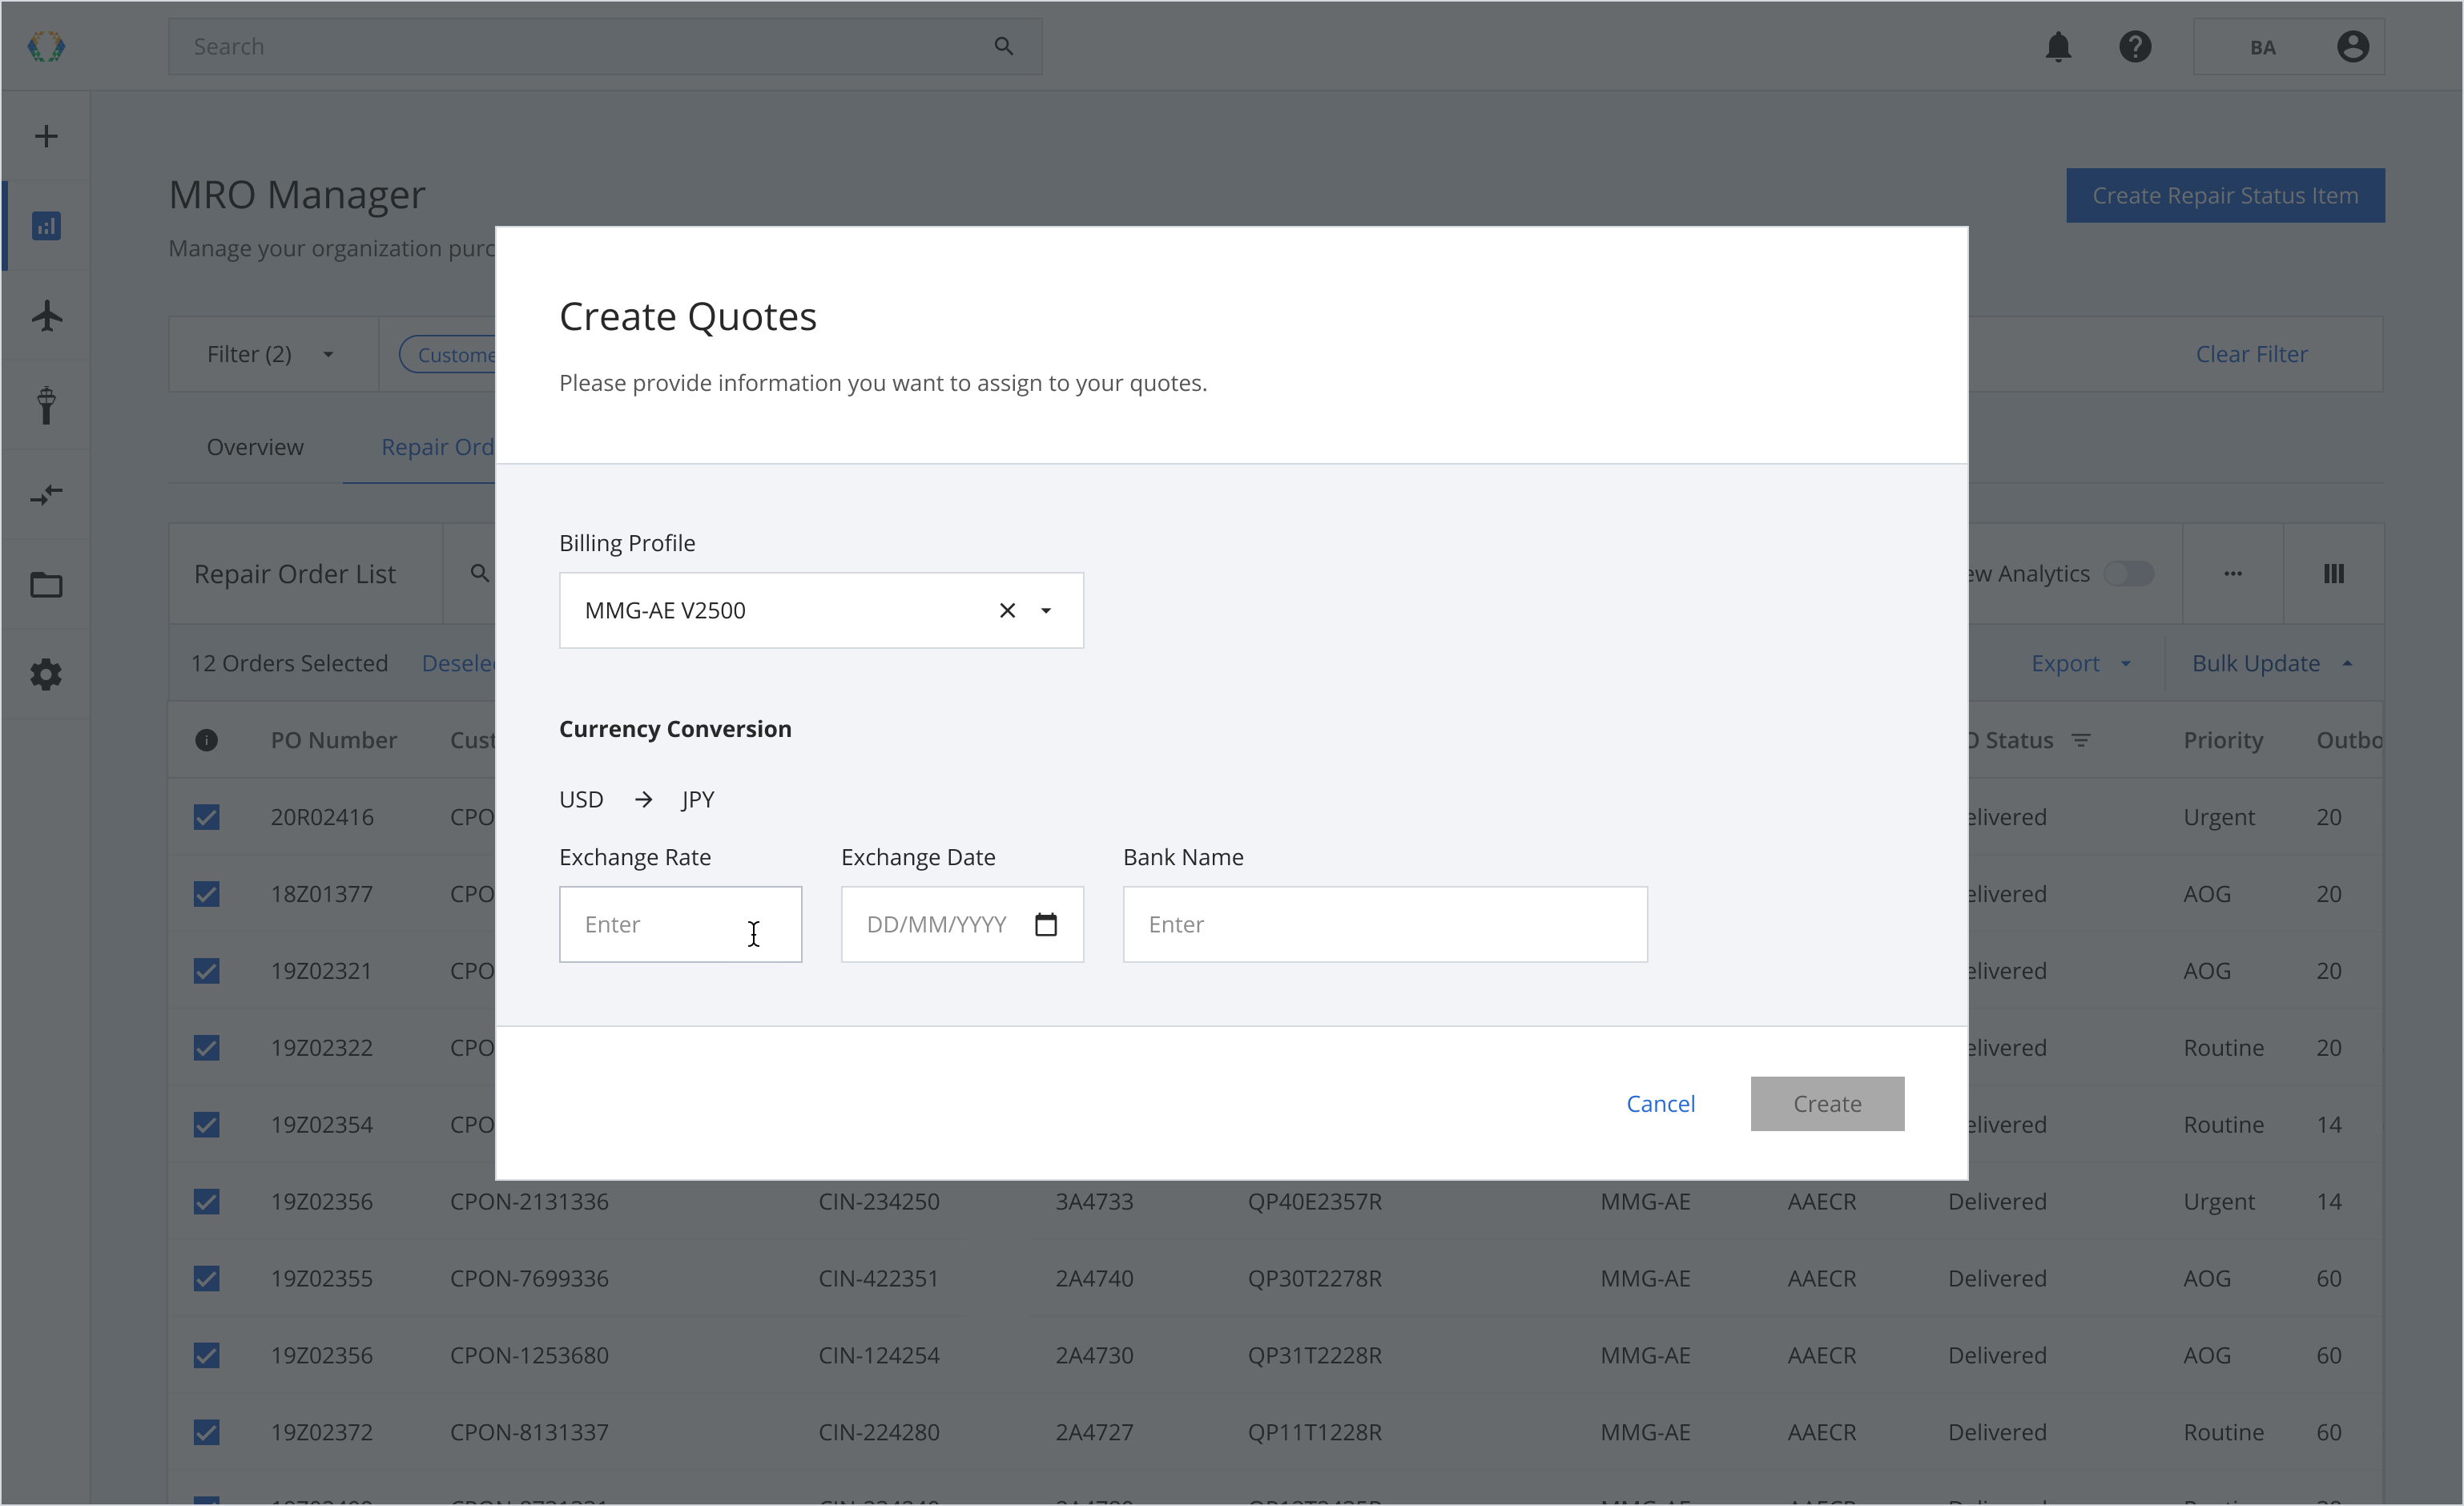Click the Repair Order List search icon
This screenshot has width=2464, height=1506.
(x=480, y=573)
